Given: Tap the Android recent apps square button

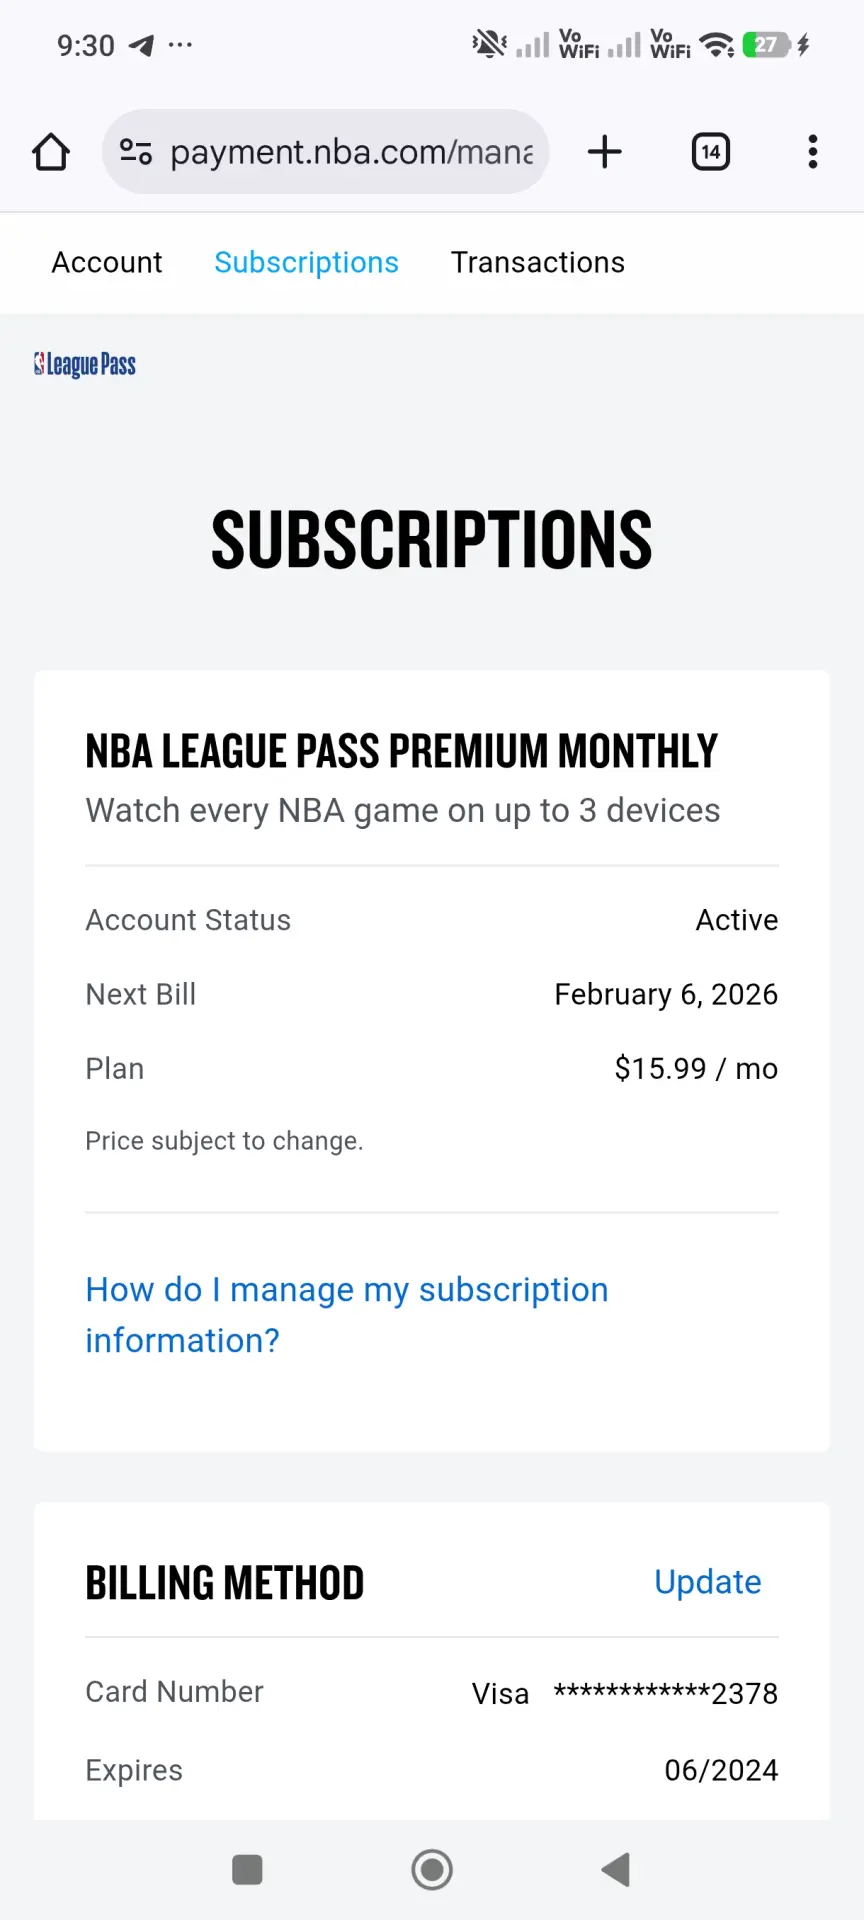Looking at the screenshot, I should click(247, 1869).
